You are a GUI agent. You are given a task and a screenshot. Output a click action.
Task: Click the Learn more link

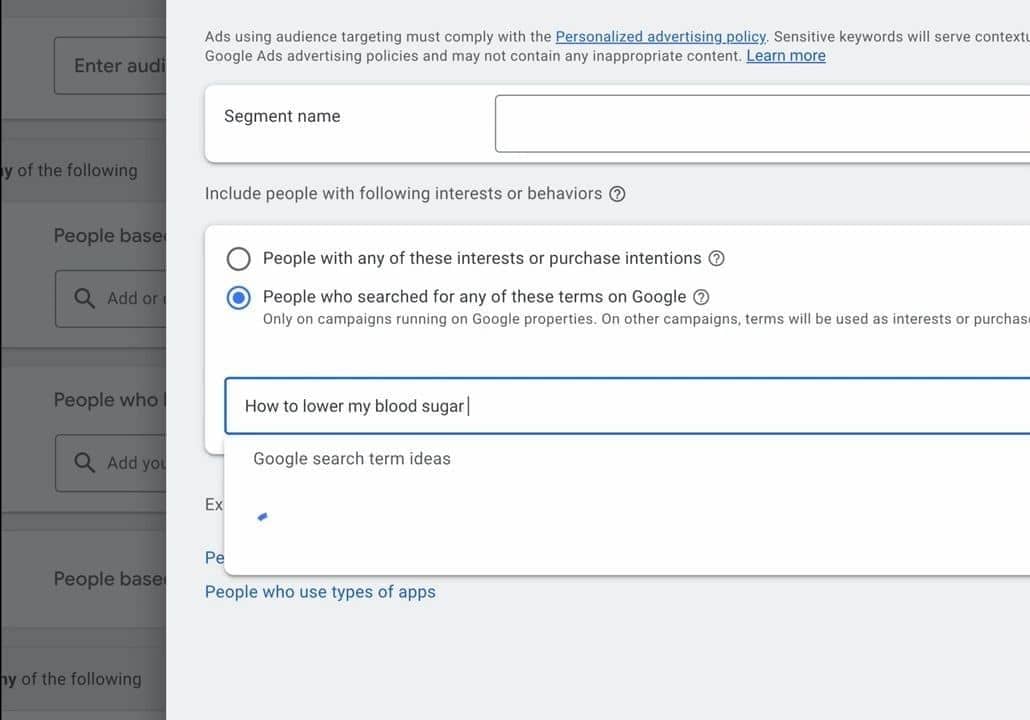click(x=785, y=56)
